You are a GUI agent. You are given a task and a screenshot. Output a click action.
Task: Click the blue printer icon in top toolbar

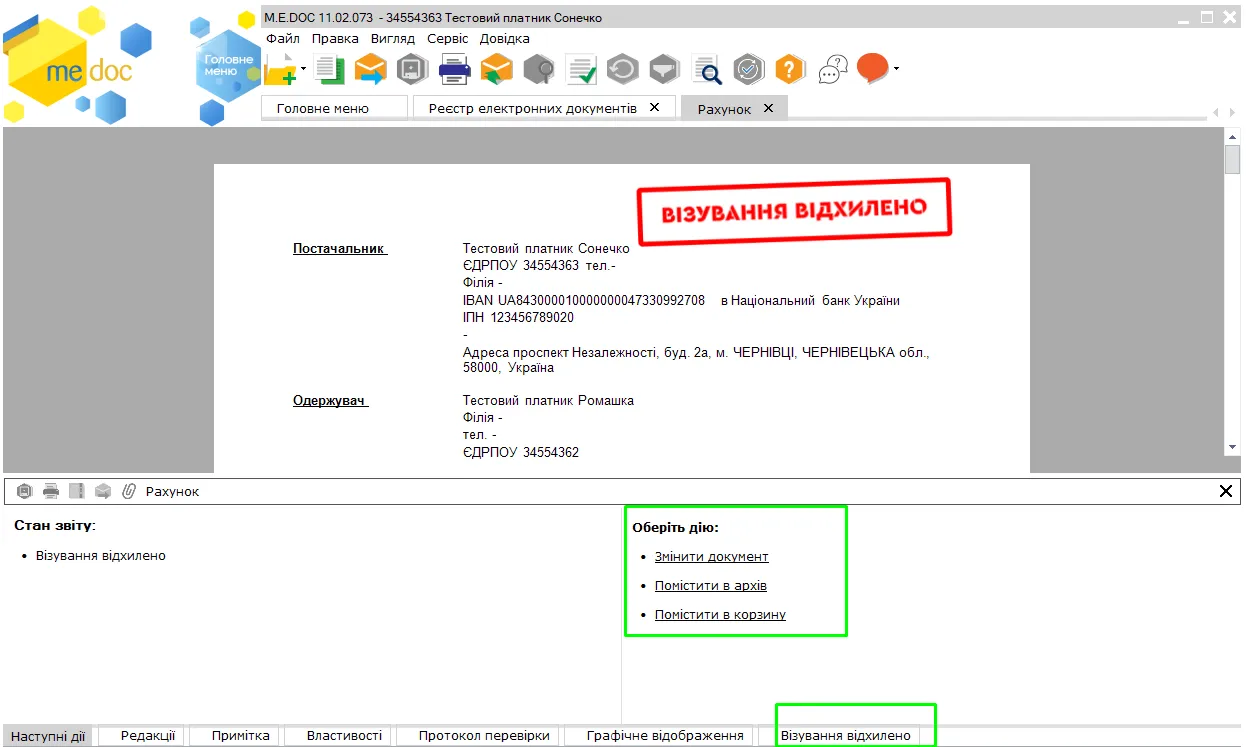point(455,69)
